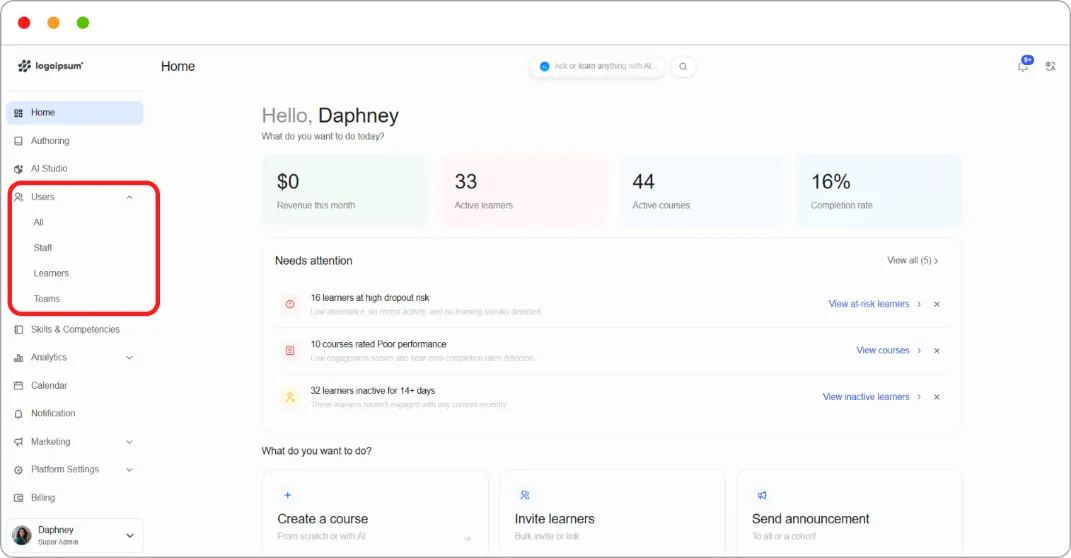Click the language translate icon
1071x558 pixels.
coord(1051,66)
